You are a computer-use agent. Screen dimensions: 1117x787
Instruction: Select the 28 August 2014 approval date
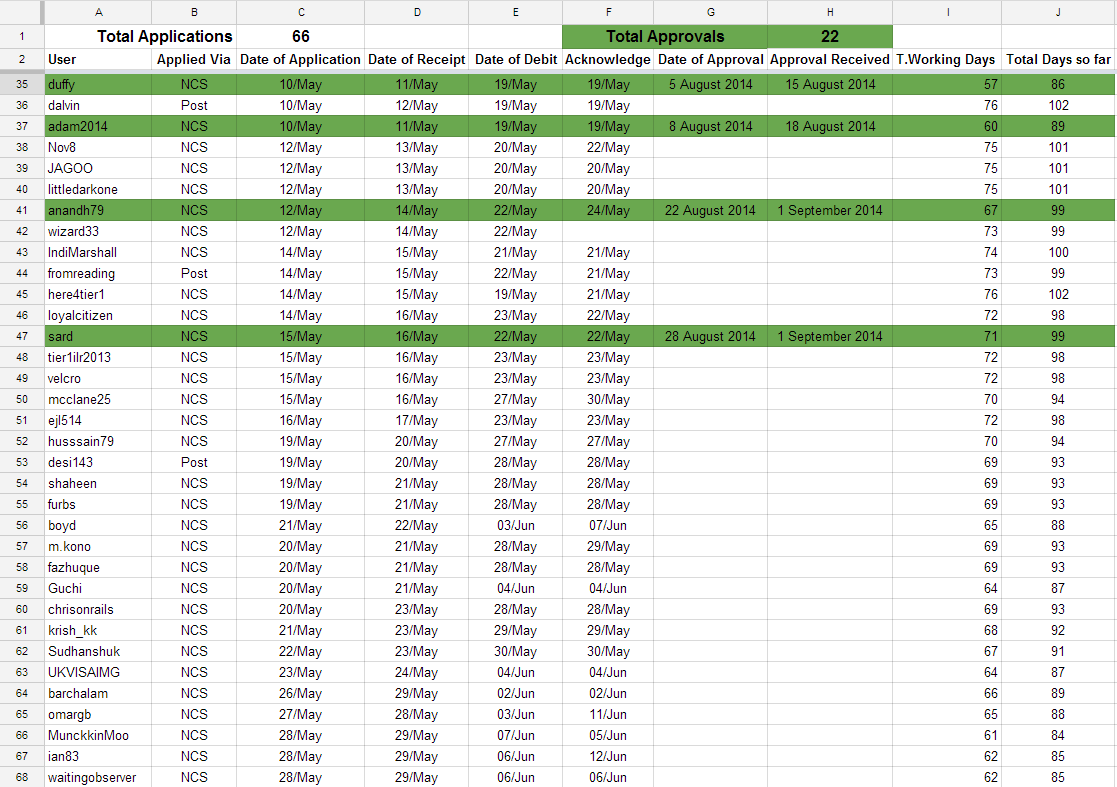coord(710,336)
